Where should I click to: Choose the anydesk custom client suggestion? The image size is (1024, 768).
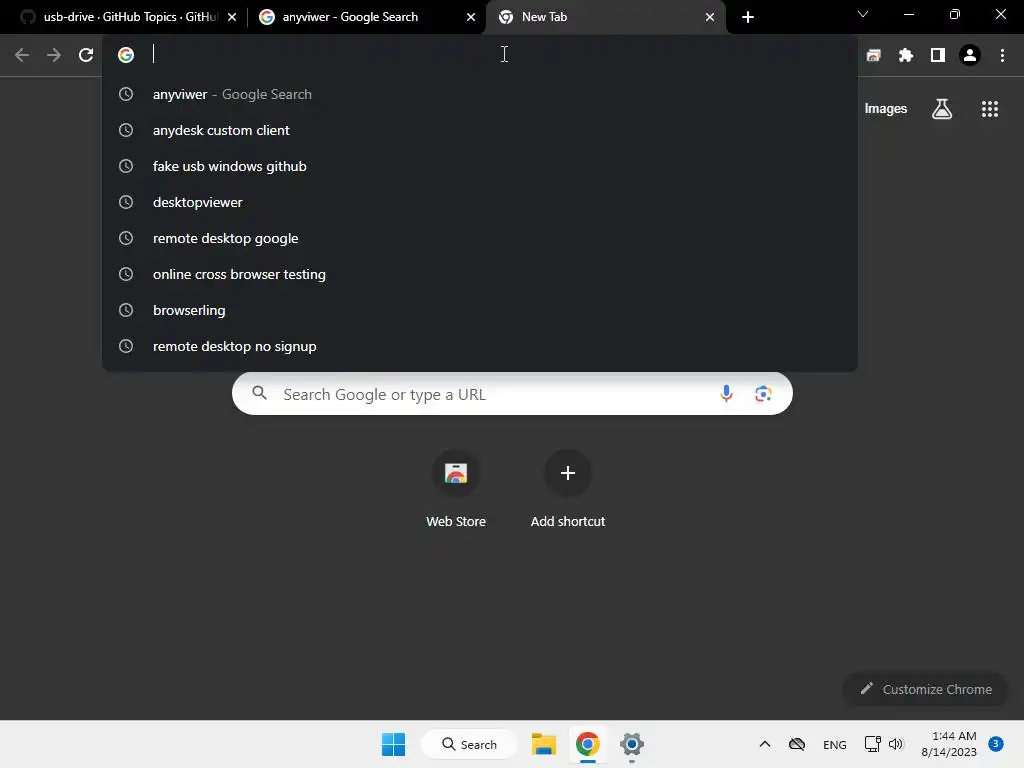(x=480, y=130)
